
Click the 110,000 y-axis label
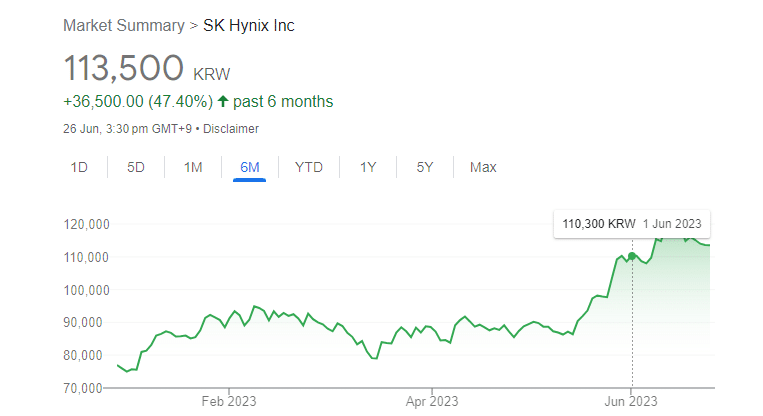click(x=86, y=257)
